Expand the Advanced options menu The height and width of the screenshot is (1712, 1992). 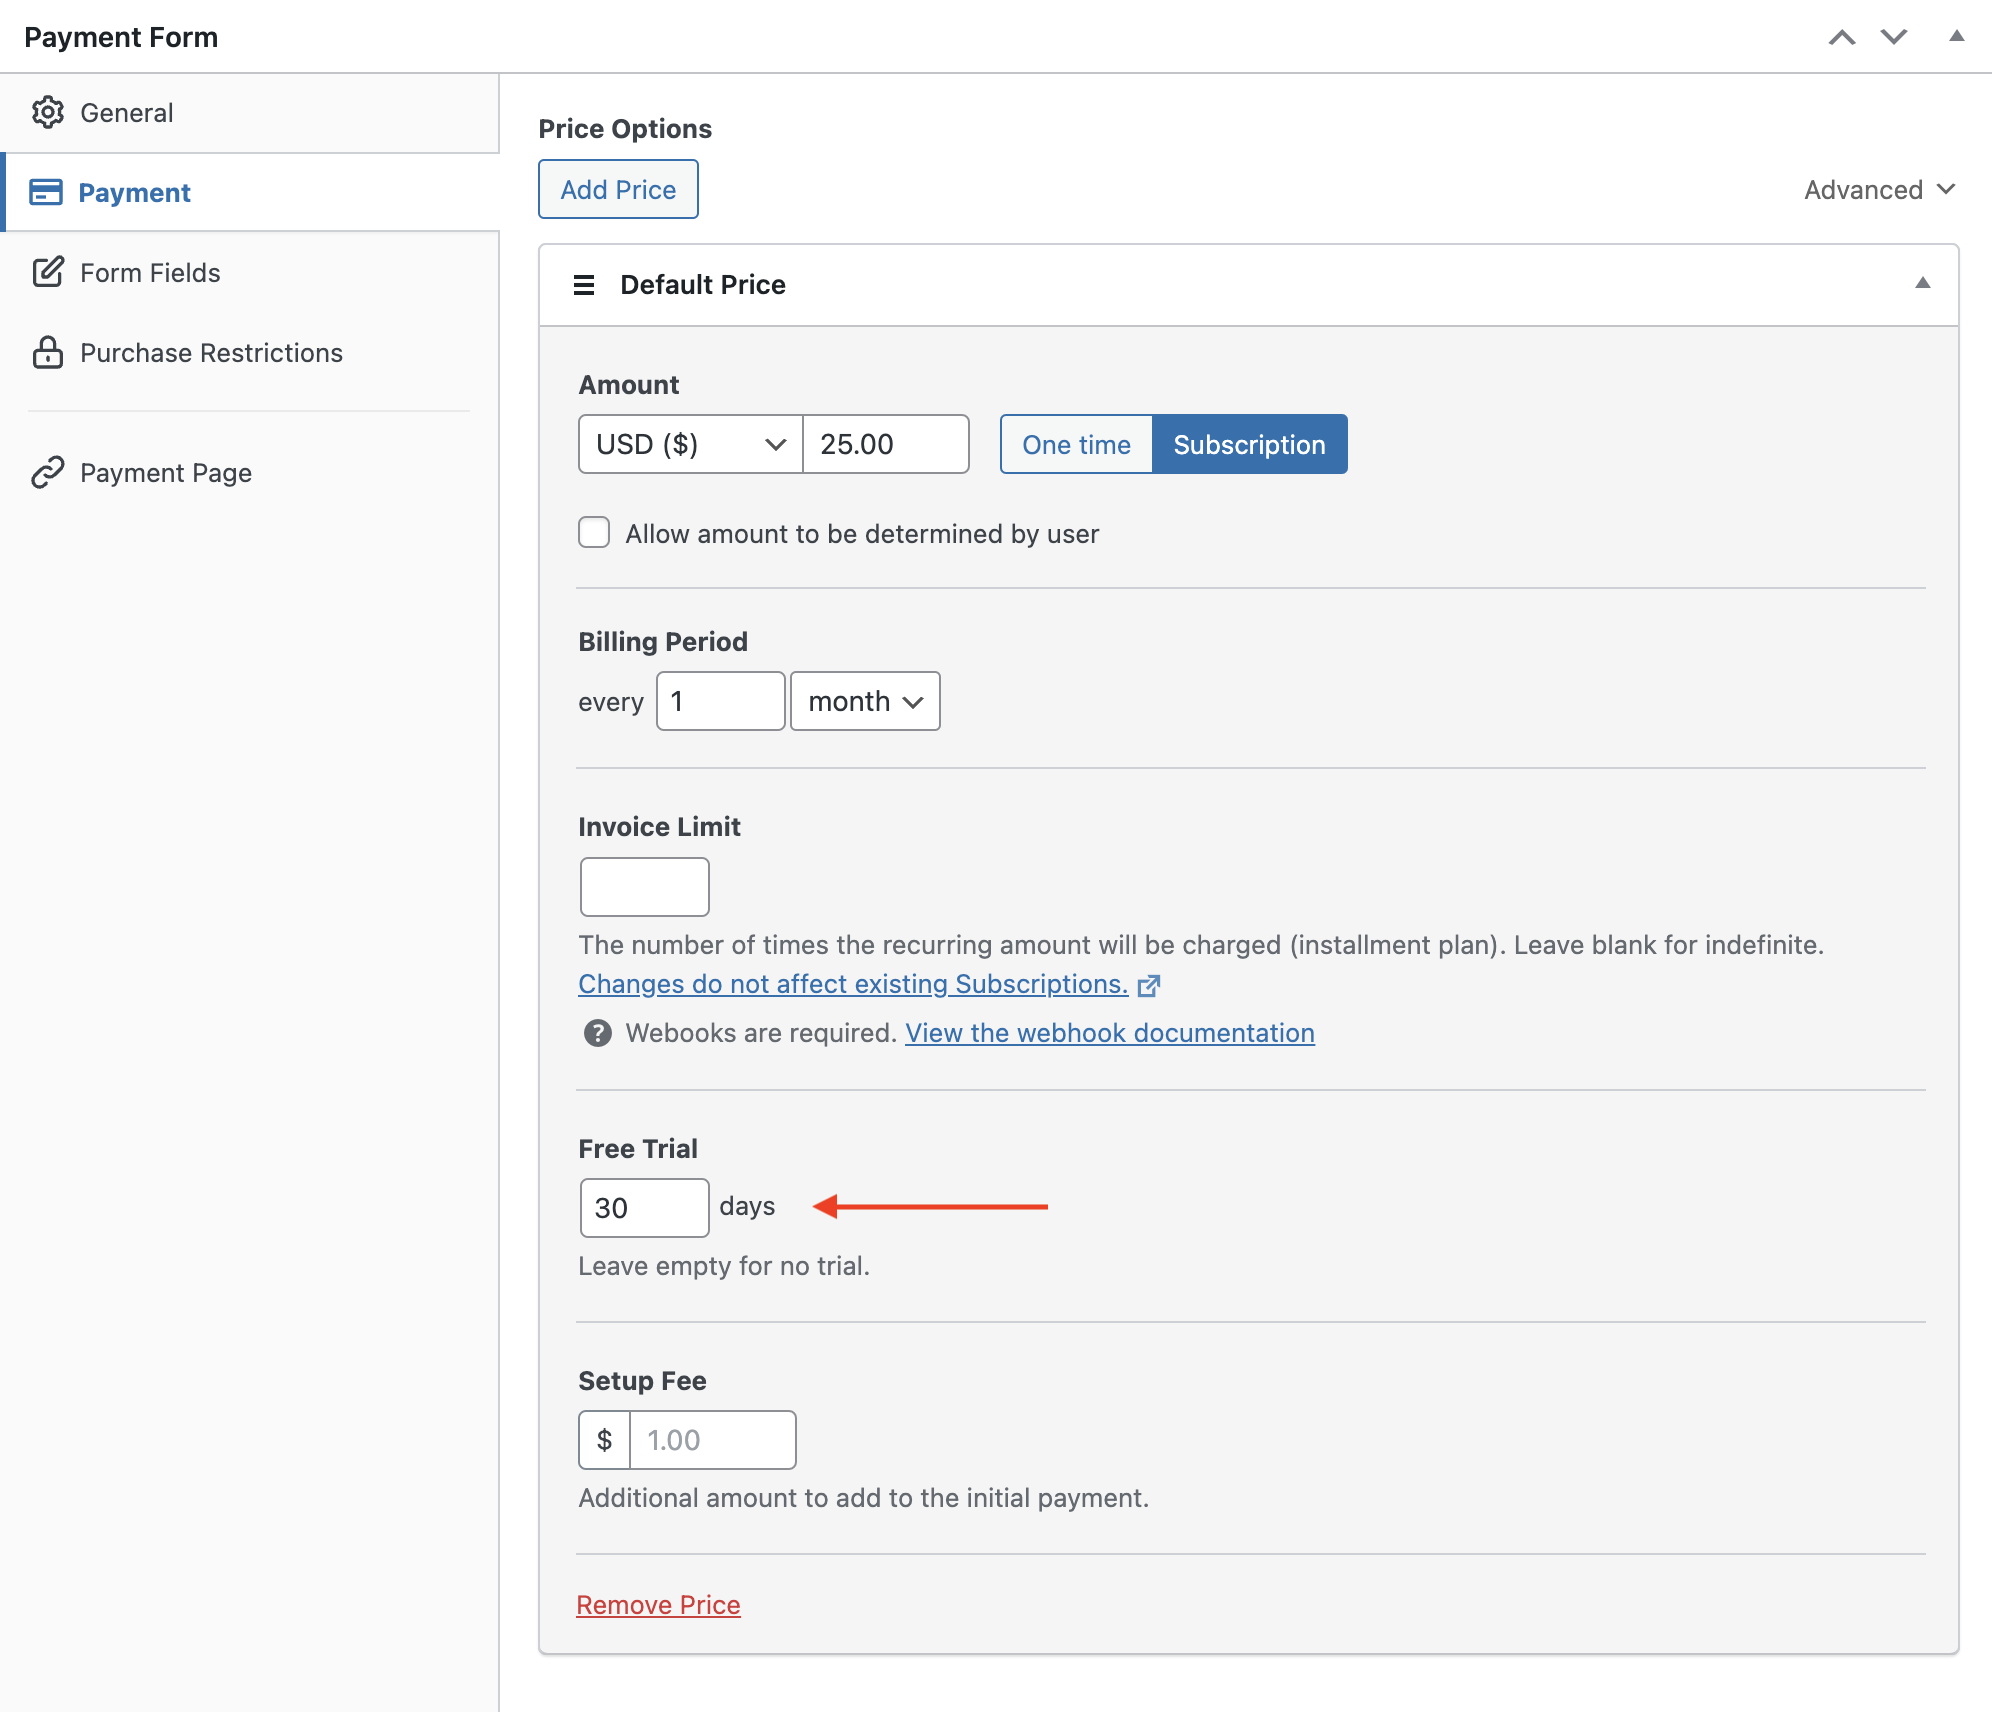1879,190
